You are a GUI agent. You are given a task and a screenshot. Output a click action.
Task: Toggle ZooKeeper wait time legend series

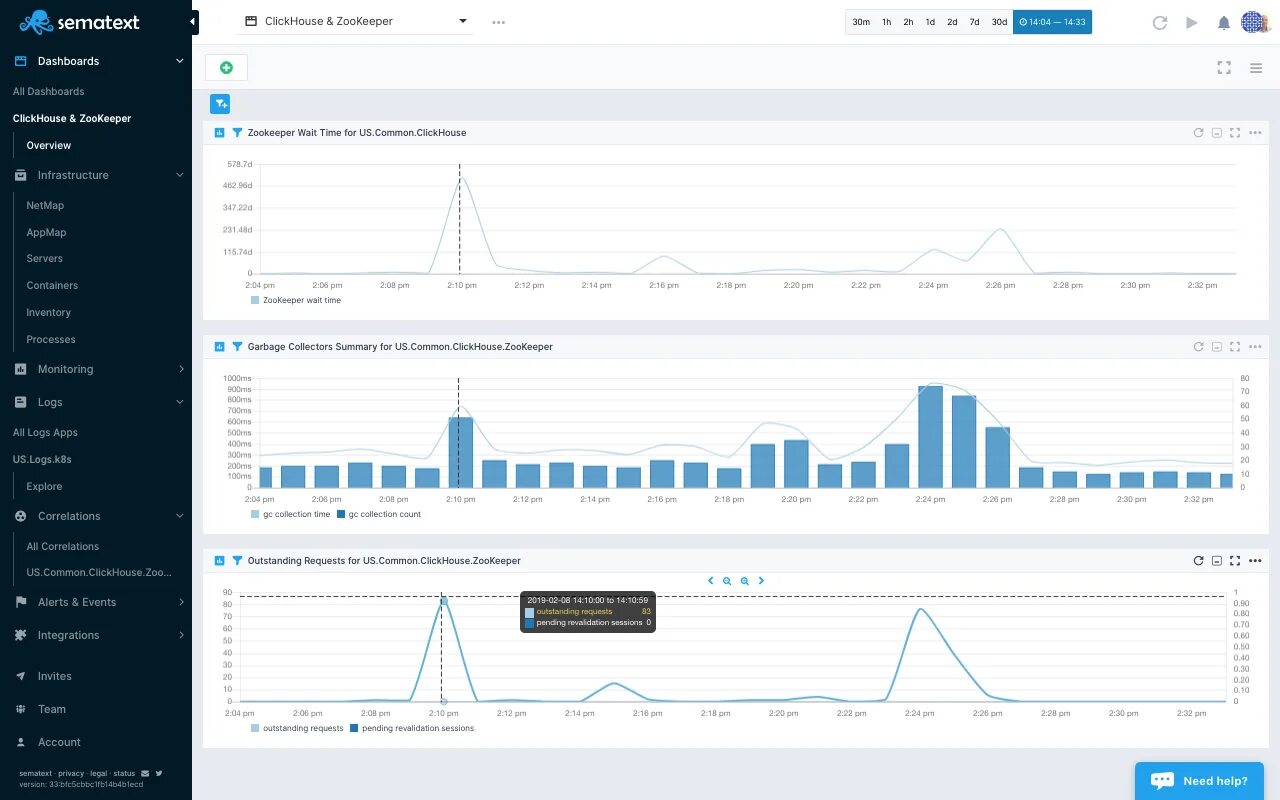pyautogui.click(x=296, y=300)
